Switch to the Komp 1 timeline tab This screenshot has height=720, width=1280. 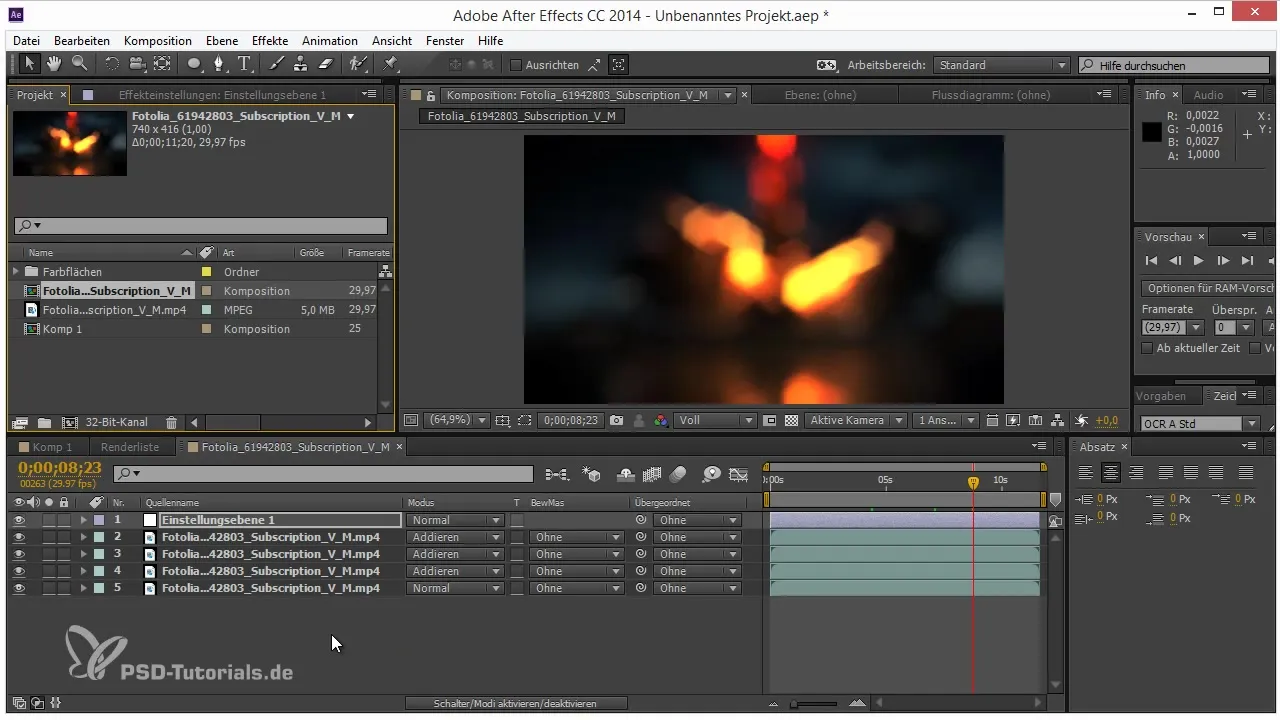pos(52,447)
